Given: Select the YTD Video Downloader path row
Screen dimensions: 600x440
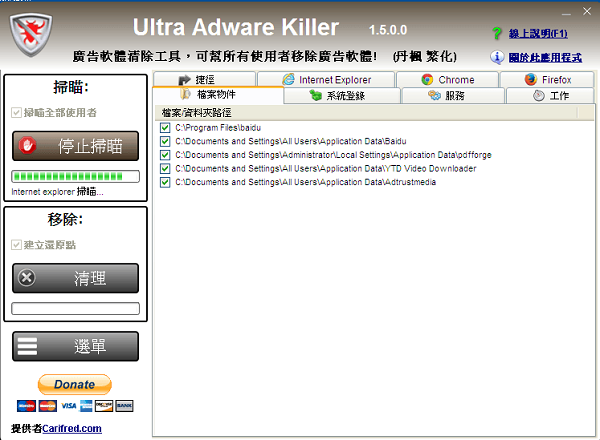Looking at the screenshot, I should (326, 168).
